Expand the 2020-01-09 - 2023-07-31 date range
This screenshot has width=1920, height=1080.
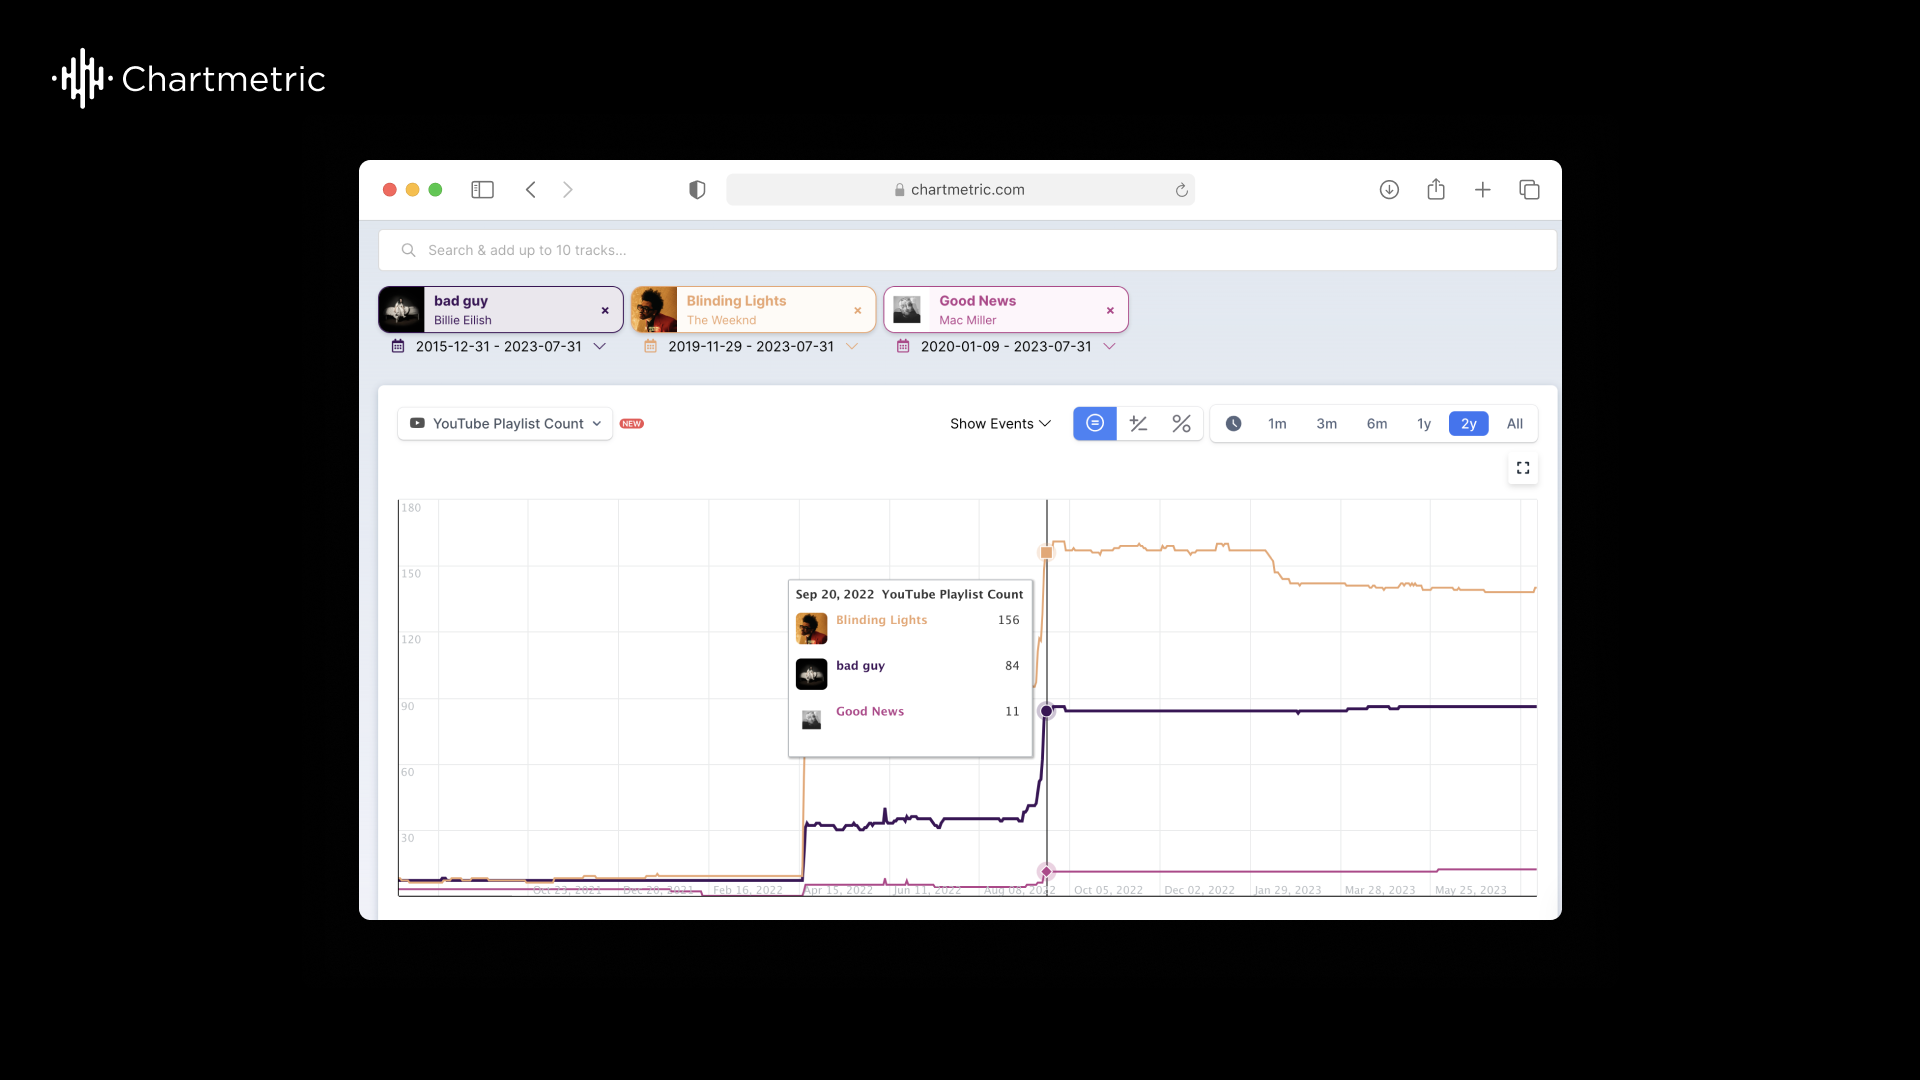(1109, 346)
